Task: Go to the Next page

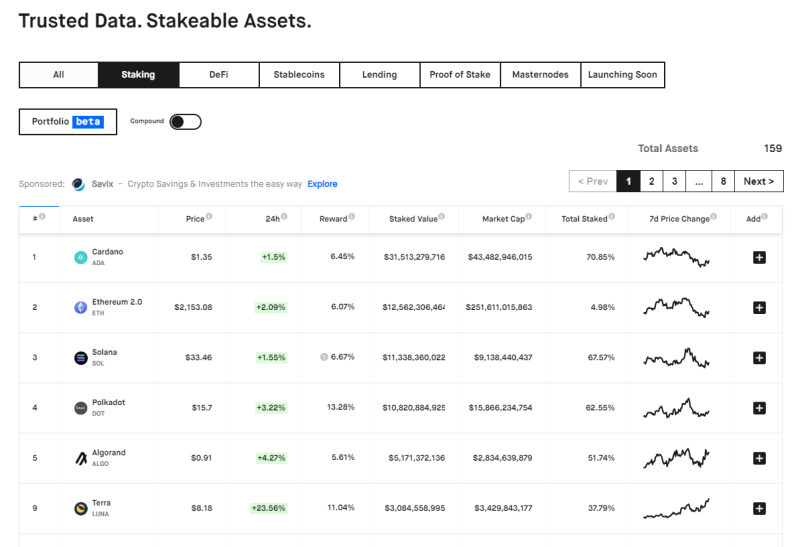Action: 759,181
